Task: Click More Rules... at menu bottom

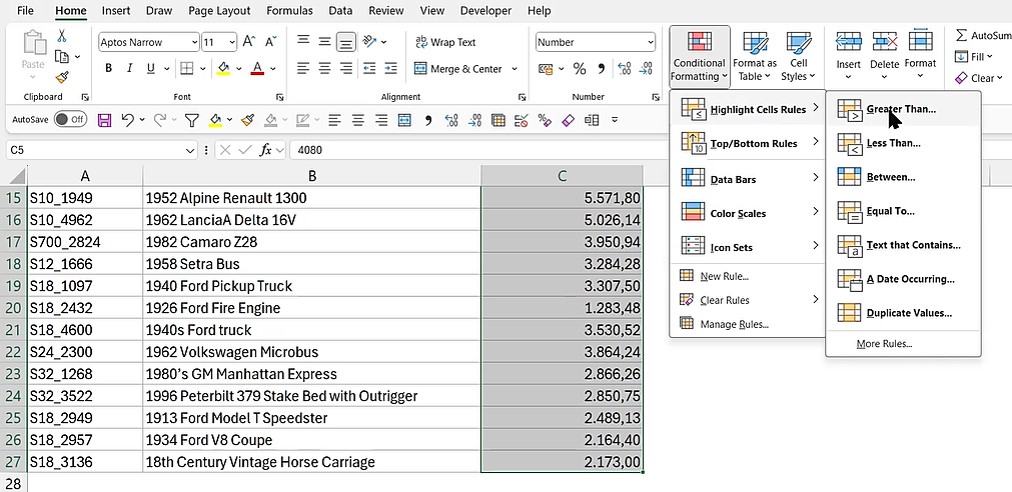Action: coord(903,343)
